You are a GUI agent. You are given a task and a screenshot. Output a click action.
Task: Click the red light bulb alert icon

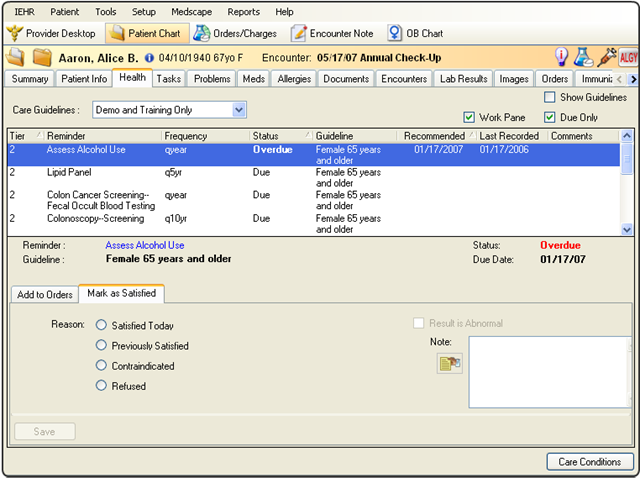pos(562,57)
